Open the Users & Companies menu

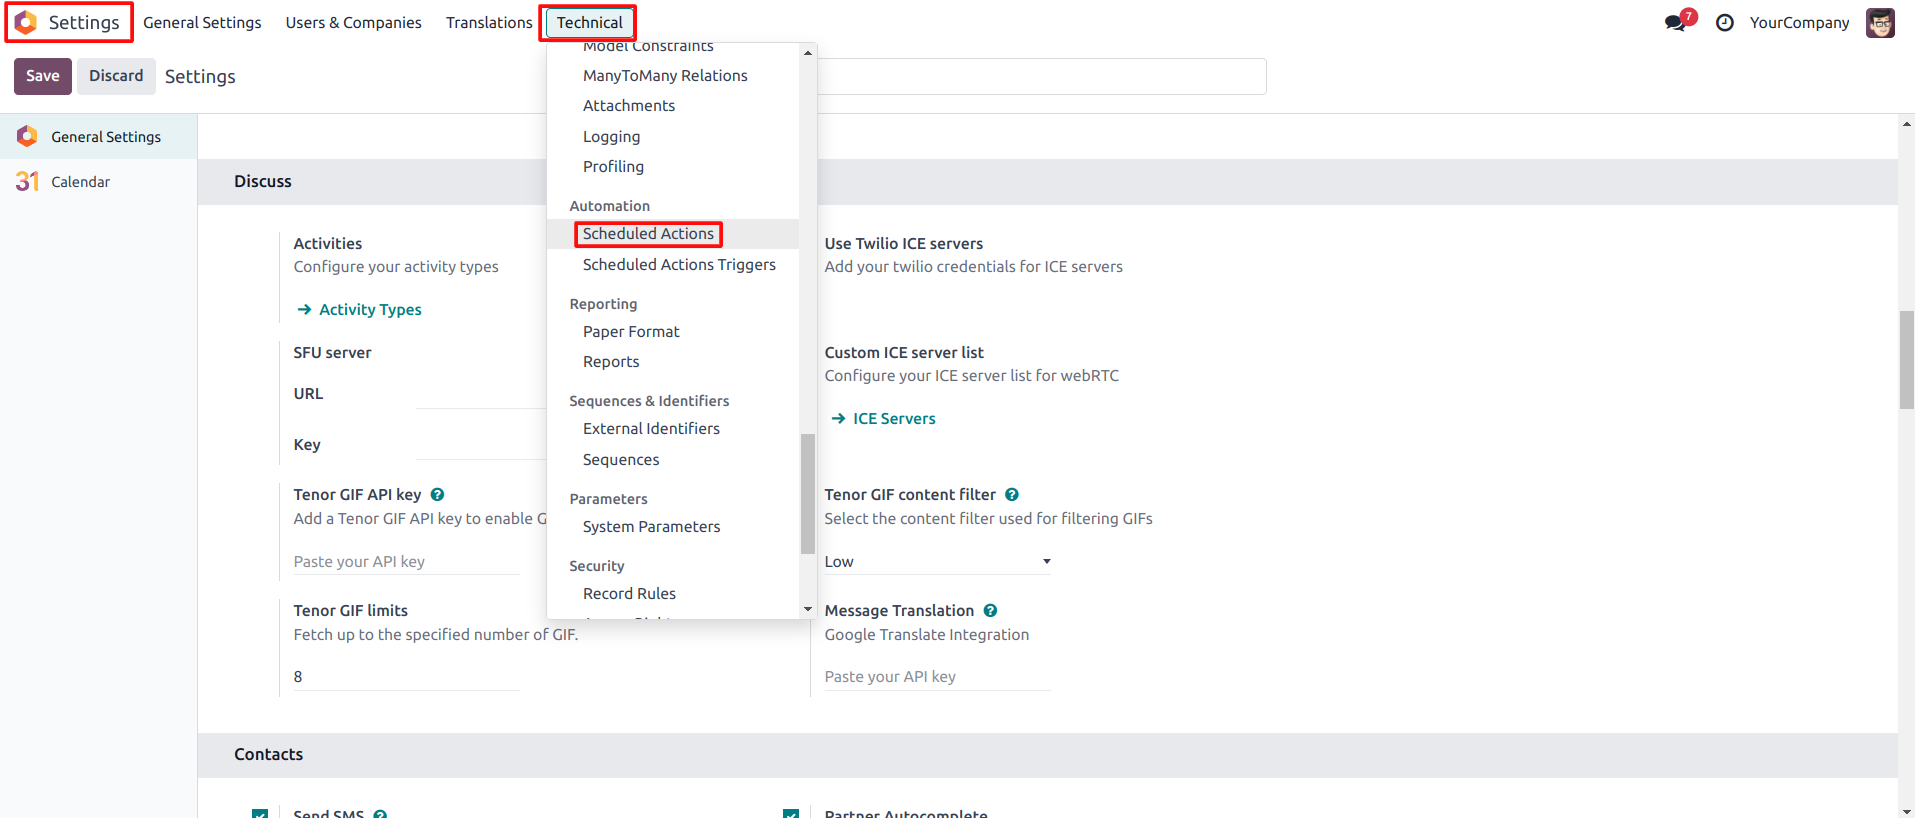(x=353, y=23)
